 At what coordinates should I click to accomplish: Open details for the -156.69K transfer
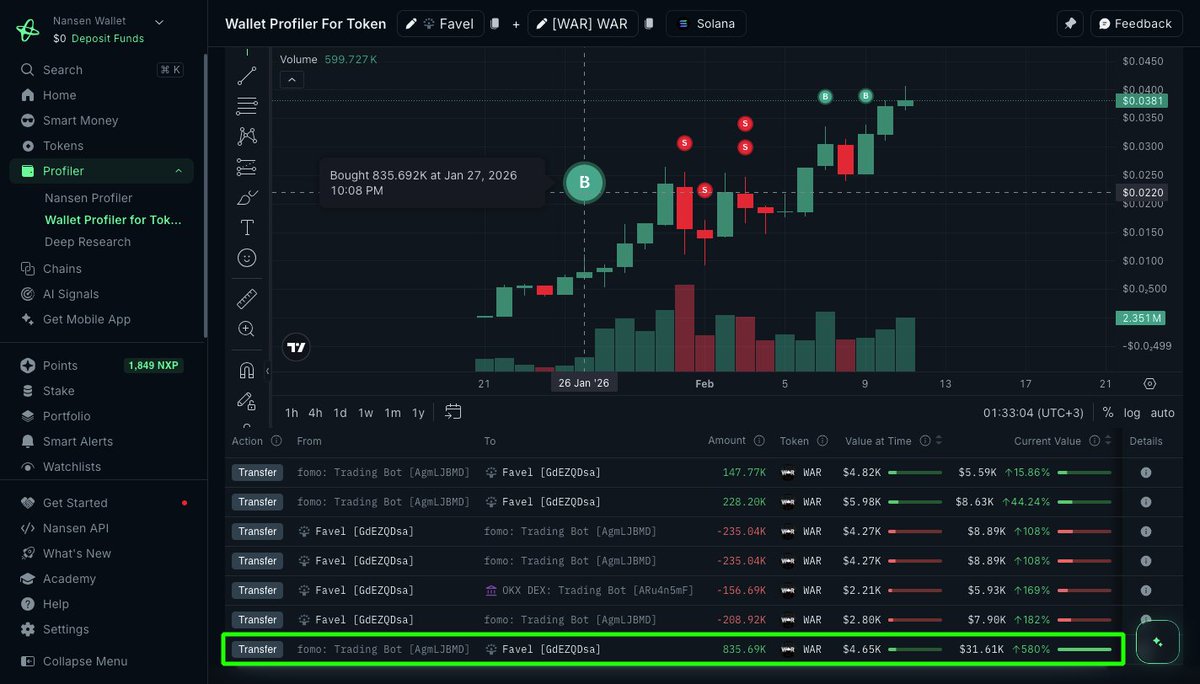click(x=1146, y=590)
